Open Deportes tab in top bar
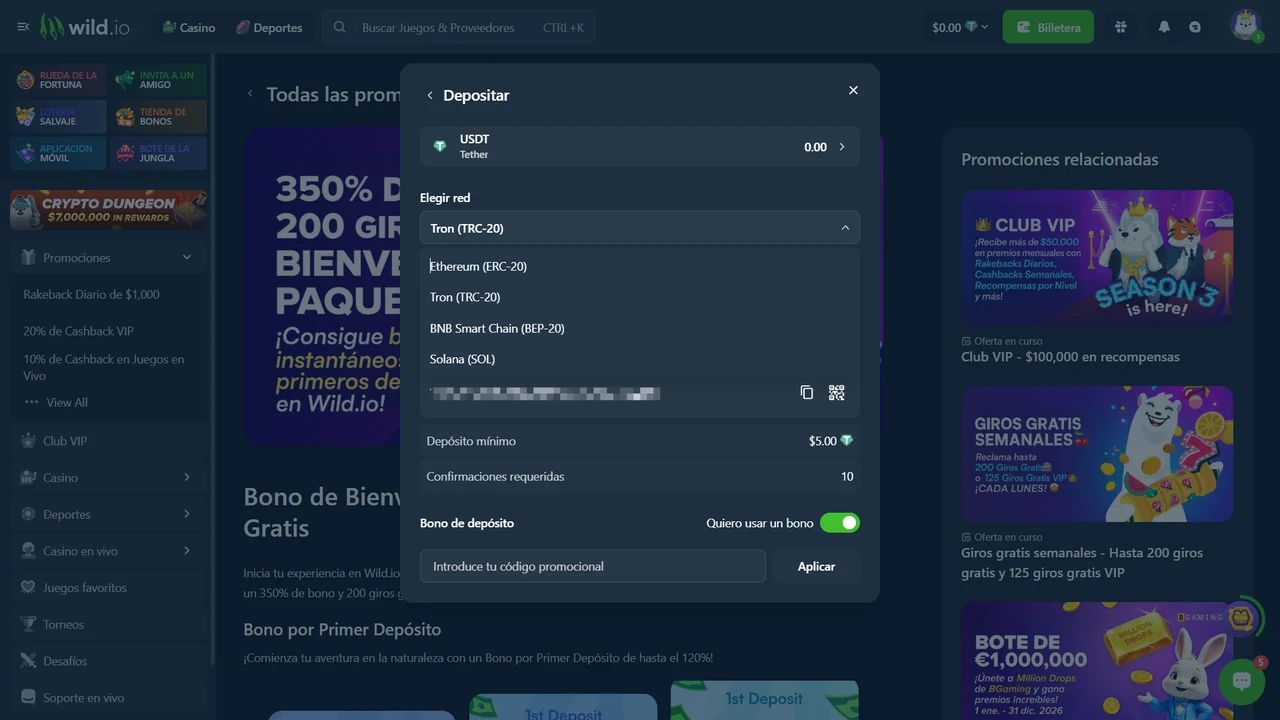 coord(269,27)
